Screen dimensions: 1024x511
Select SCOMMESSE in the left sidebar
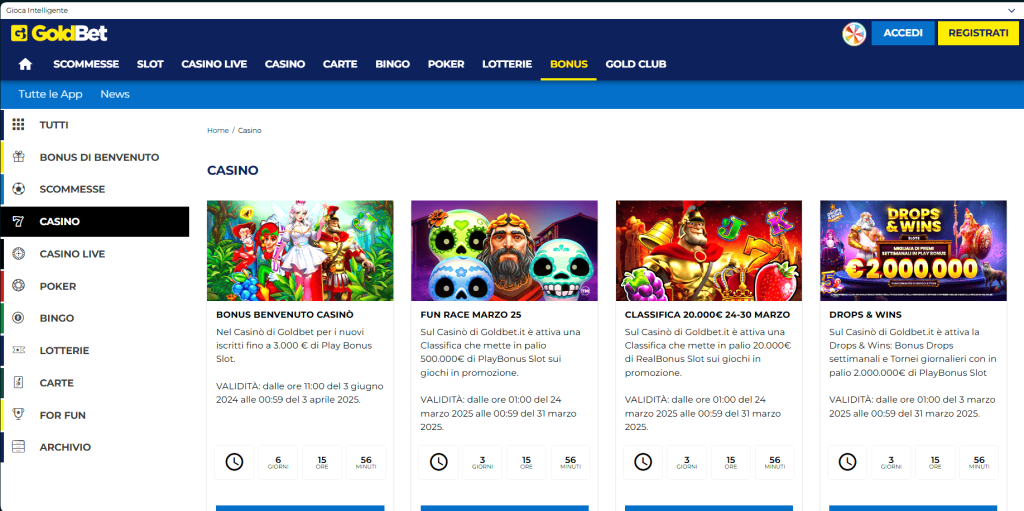coord(95,189)
